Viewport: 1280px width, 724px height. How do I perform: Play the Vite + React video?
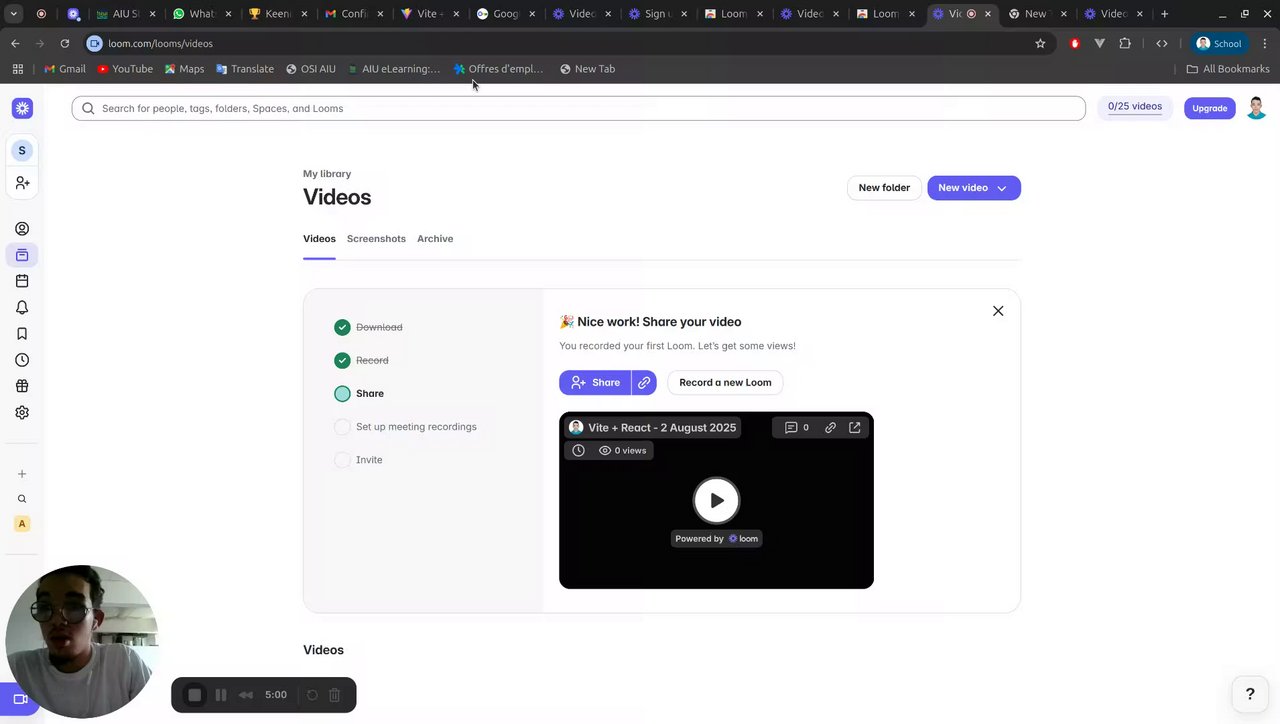click(x=716, y=501)
